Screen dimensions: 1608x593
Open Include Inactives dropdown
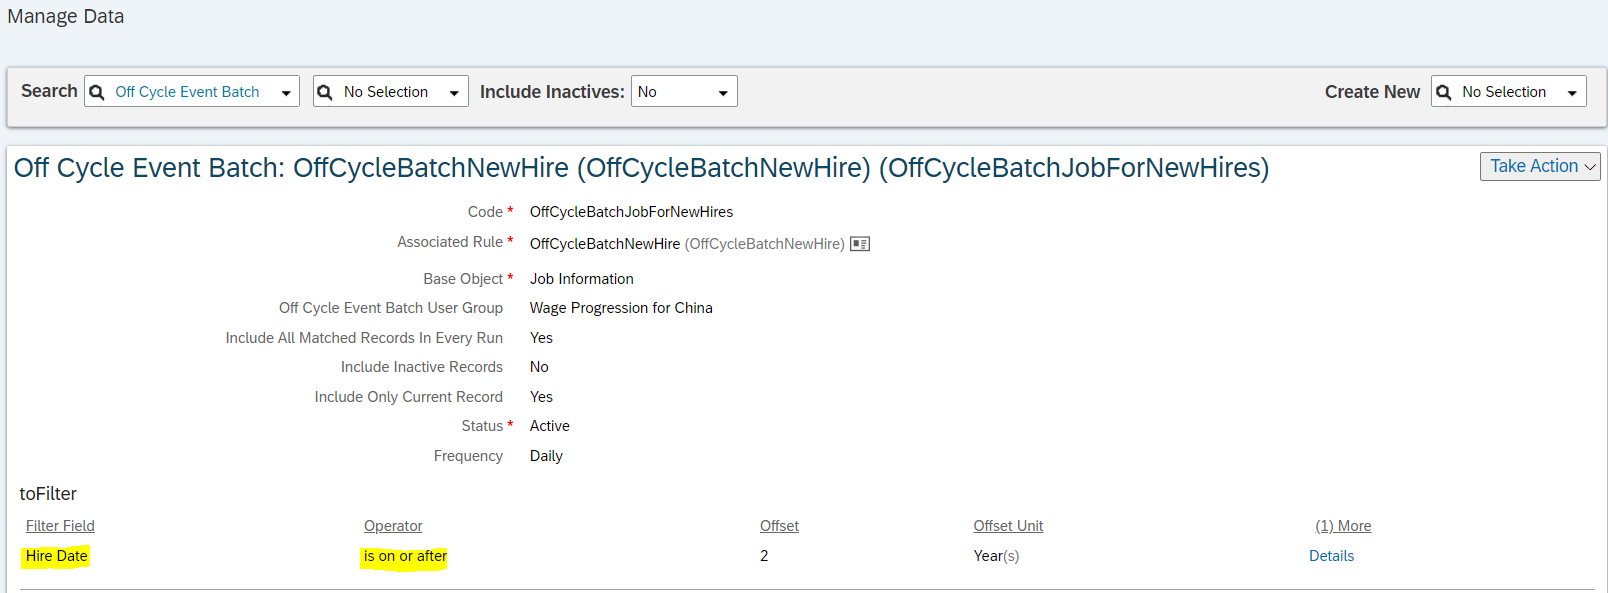(x=684, y=92)
